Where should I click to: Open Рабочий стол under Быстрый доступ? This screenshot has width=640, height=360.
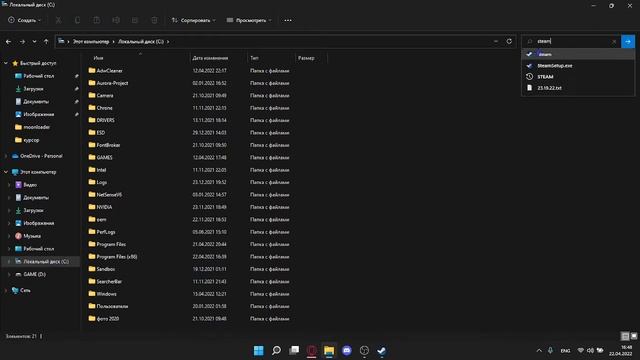(x=38, y=76)
